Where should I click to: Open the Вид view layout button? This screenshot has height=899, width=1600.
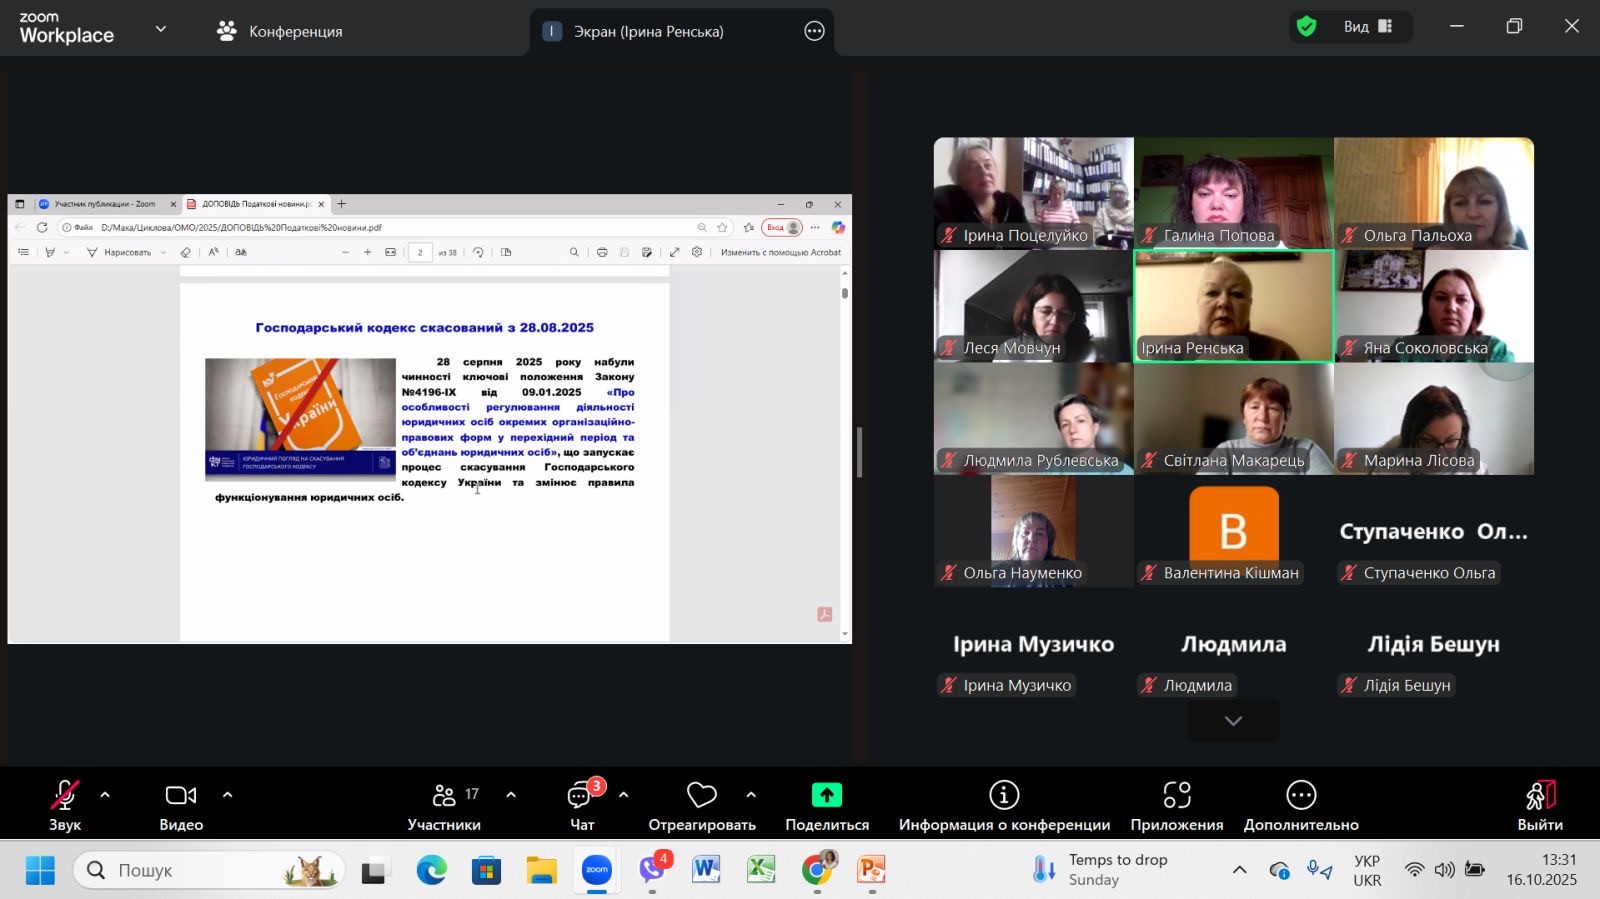click(1367, 27)
